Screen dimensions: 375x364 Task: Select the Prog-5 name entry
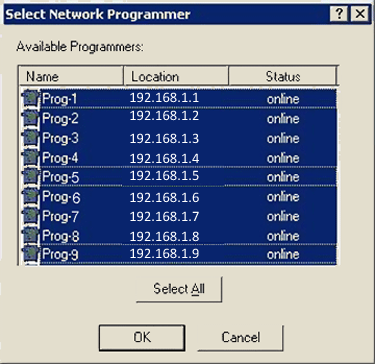pyautogui.click(x=61, y=177)
